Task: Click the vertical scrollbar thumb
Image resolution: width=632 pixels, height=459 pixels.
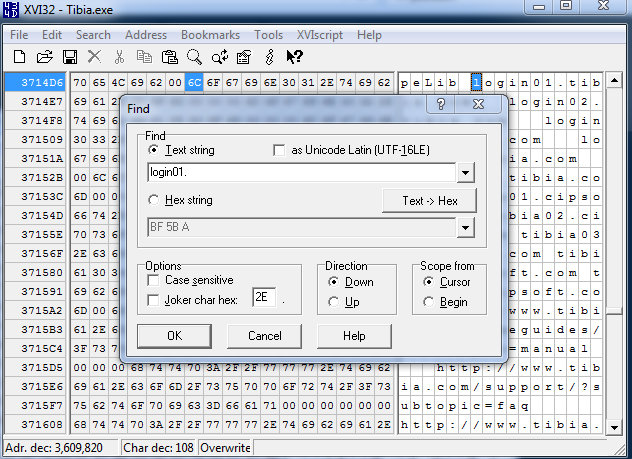Action: coord(614,311)
